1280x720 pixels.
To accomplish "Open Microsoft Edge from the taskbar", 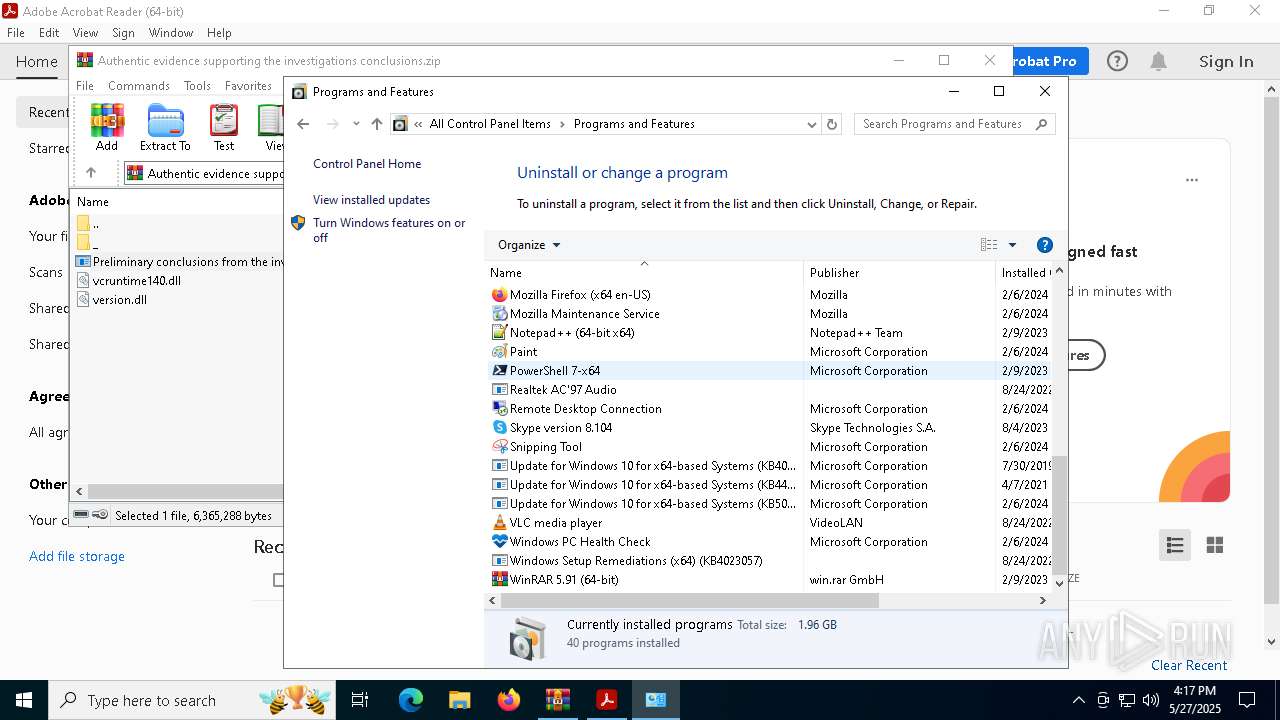I will pos(411,700).
